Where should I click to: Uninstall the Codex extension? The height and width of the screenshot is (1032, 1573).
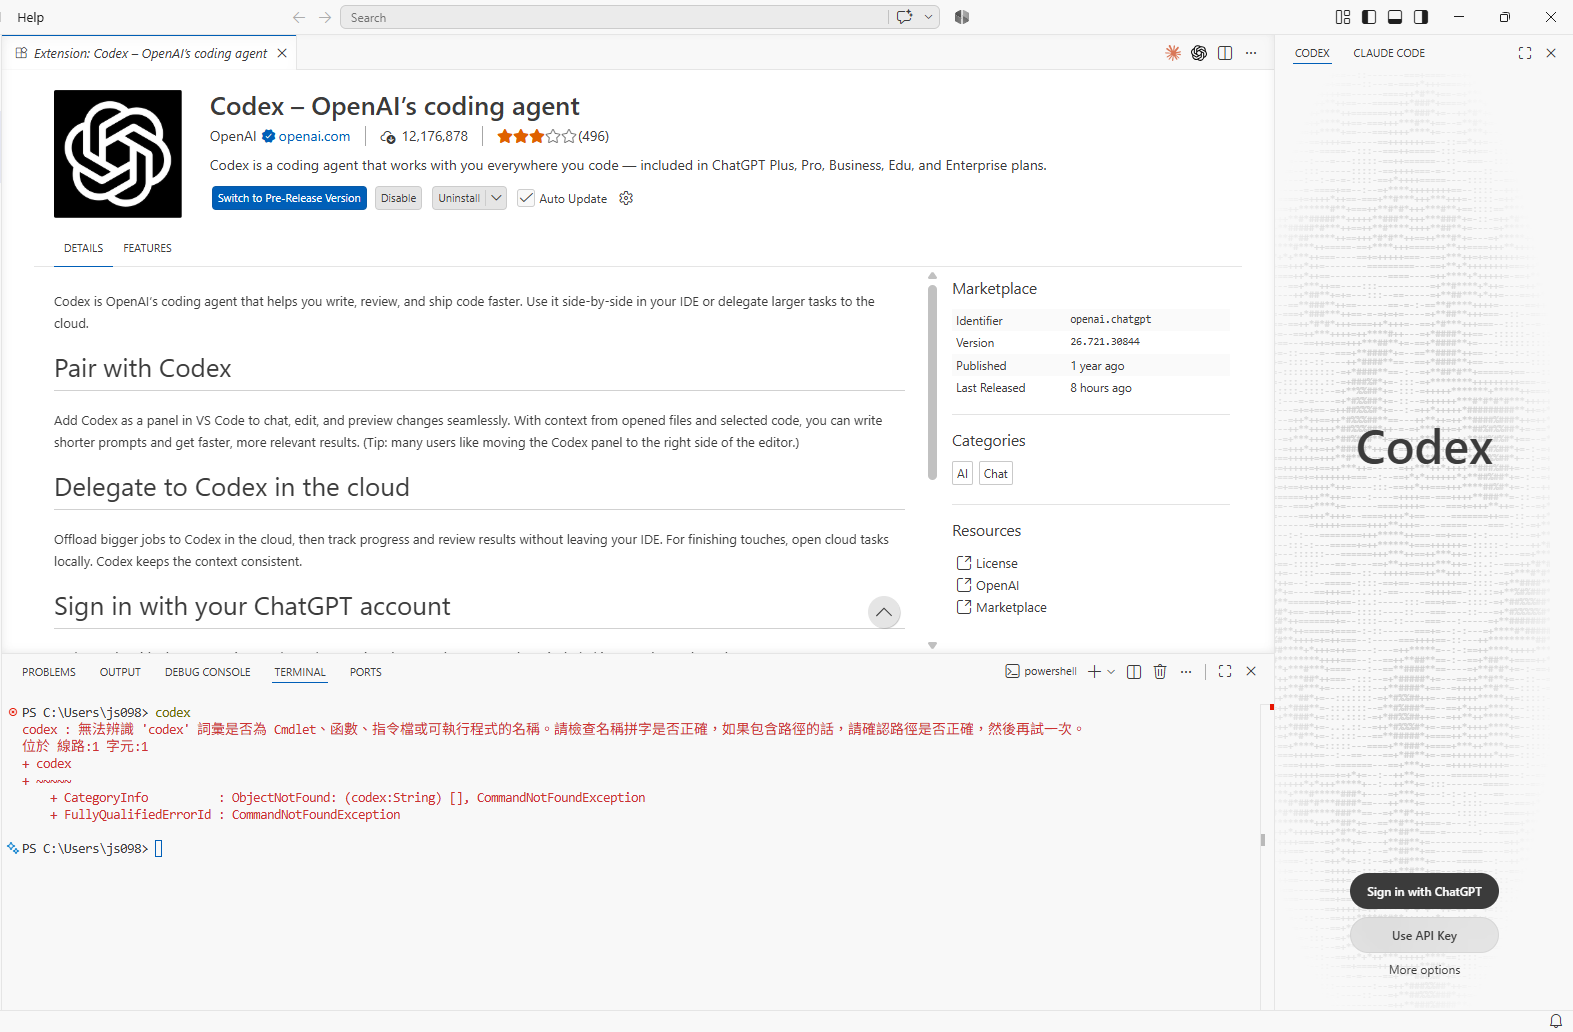(459, 198)
